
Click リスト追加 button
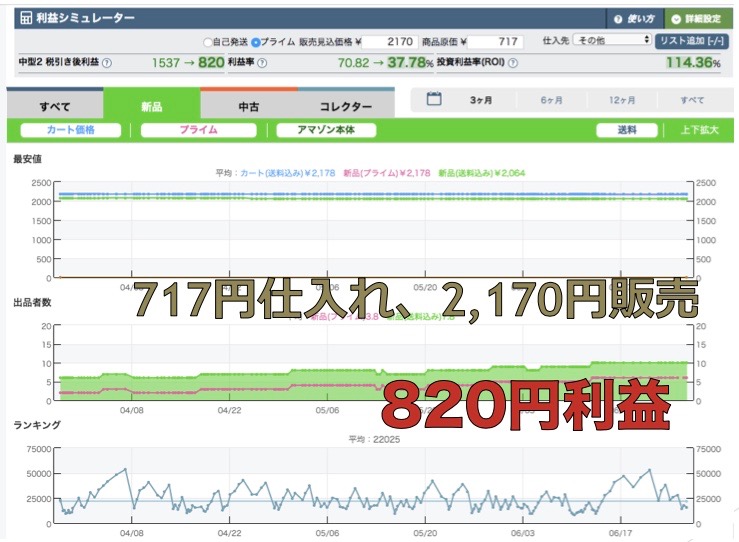point(692,41)
